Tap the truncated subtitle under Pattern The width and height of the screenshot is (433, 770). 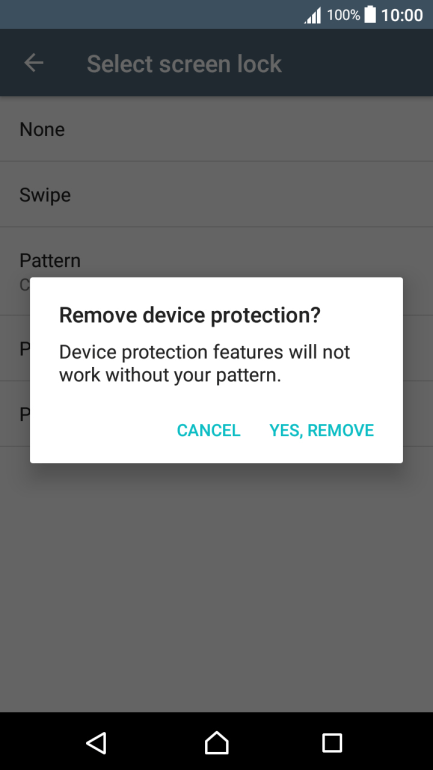click(x=24, y=285)
